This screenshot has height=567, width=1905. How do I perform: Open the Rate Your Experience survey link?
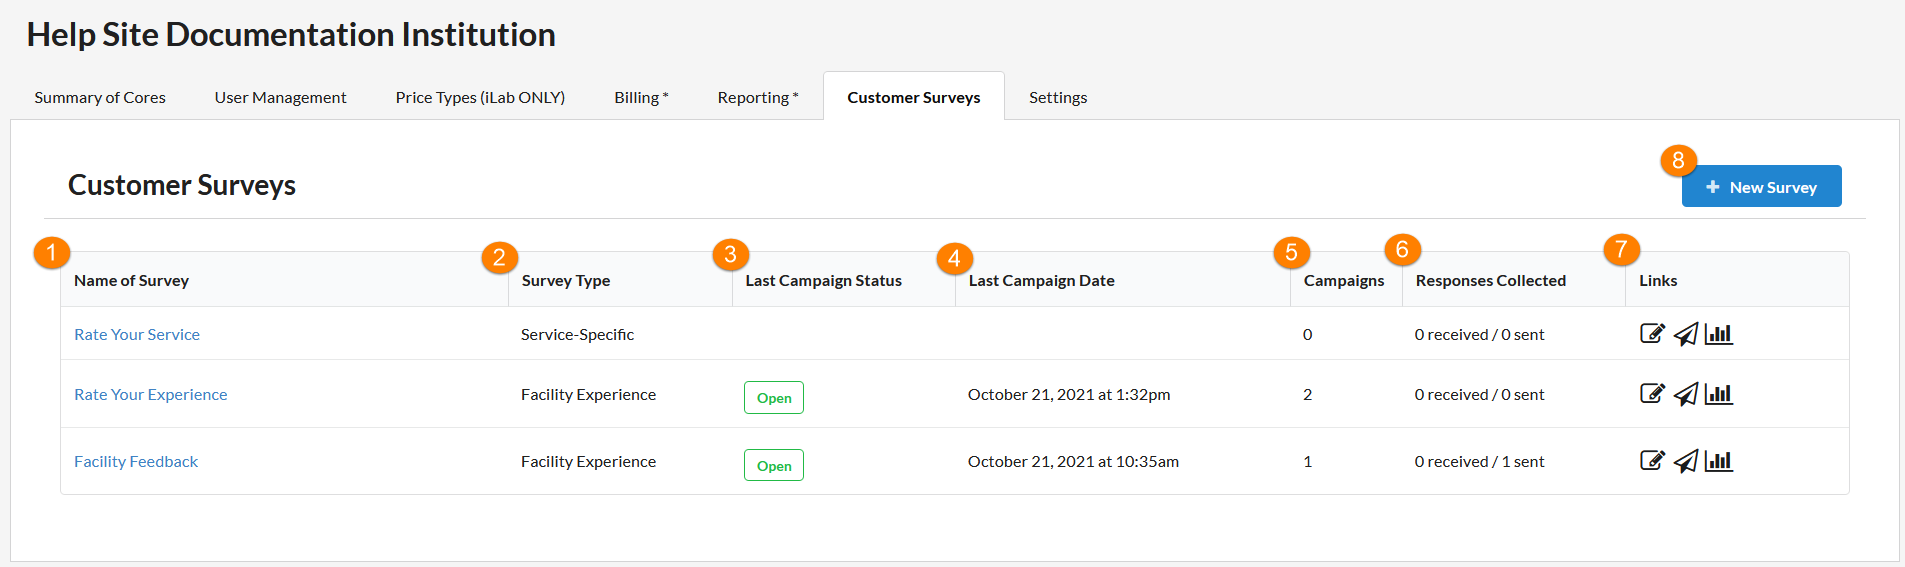coord(151,394)
